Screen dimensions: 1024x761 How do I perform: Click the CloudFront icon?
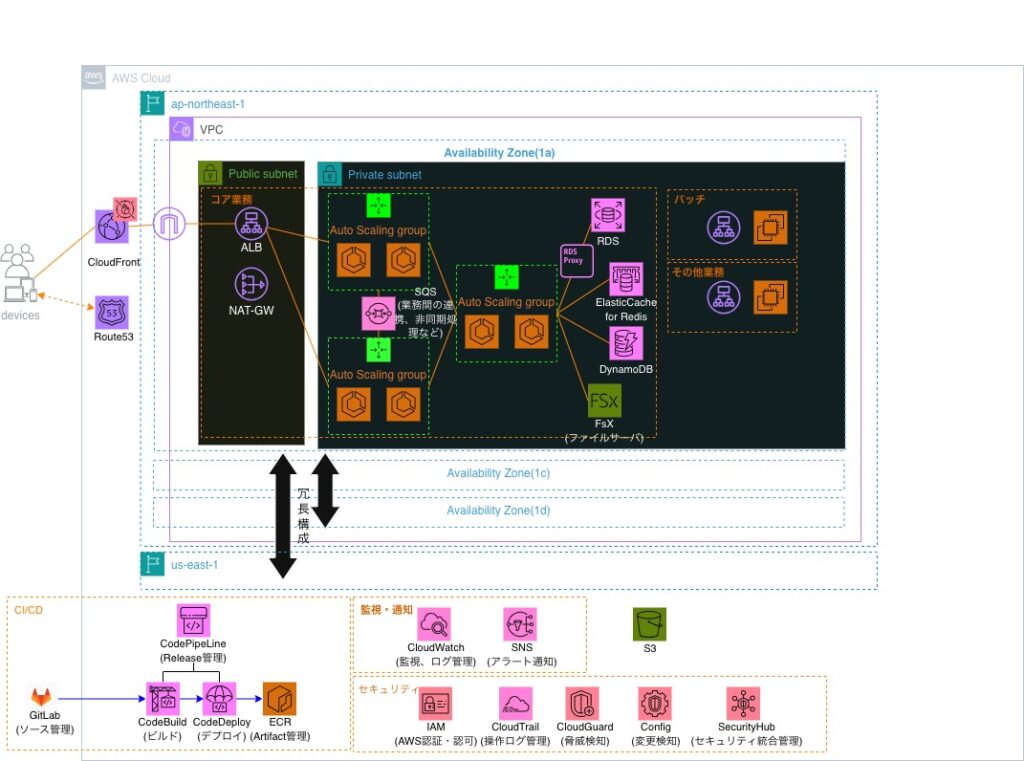point(111,227)
